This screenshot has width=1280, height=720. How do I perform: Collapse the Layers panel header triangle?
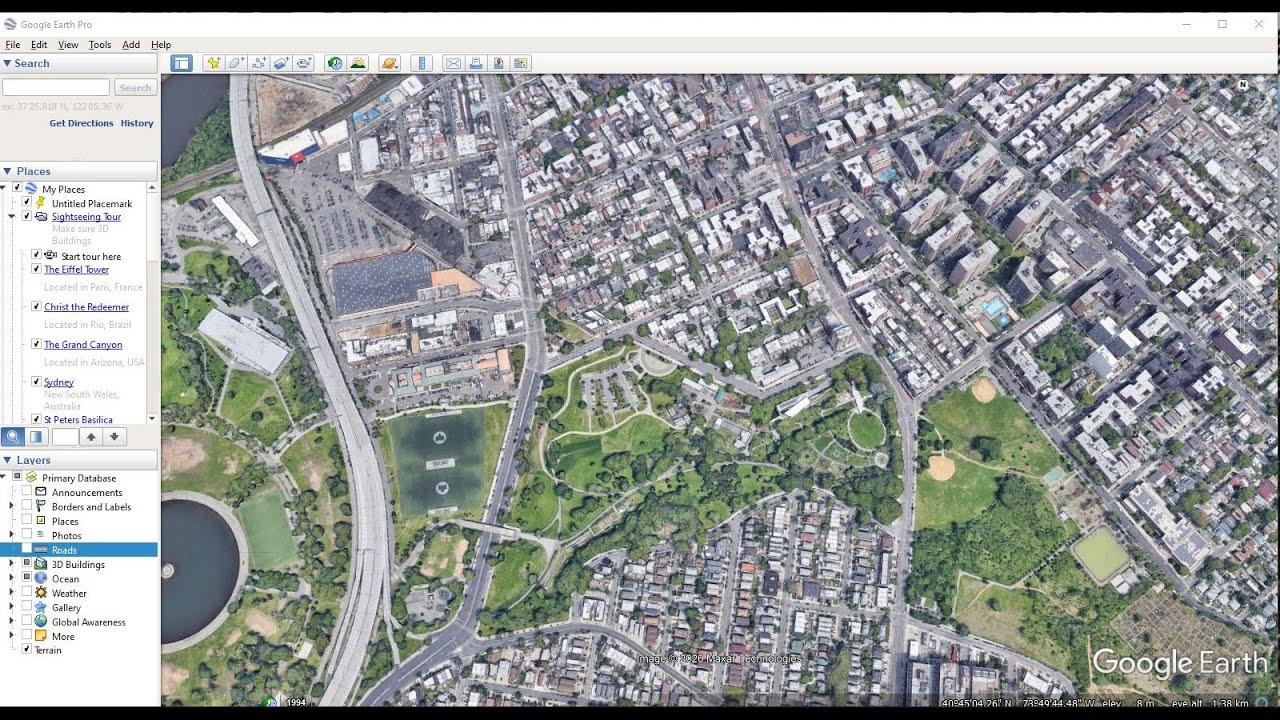(7, 460)
